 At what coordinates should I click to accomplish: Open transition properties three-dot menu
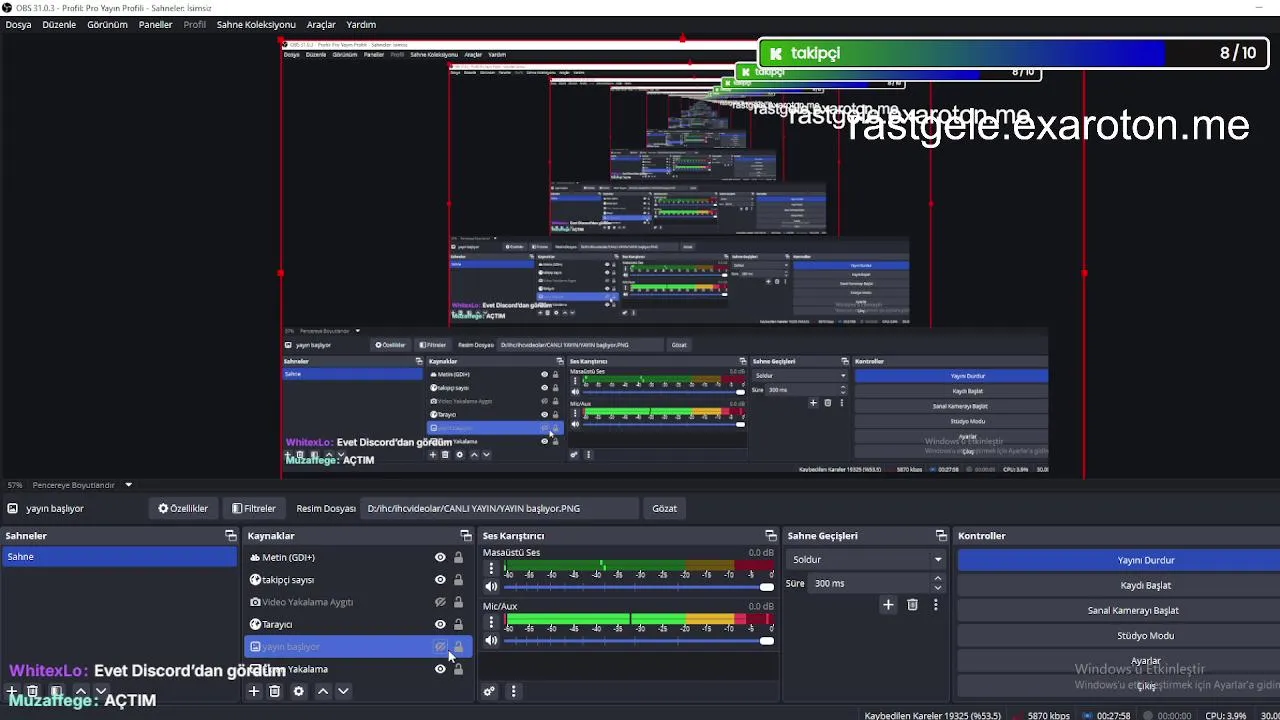pyautogui.click(x=935, y=604)
